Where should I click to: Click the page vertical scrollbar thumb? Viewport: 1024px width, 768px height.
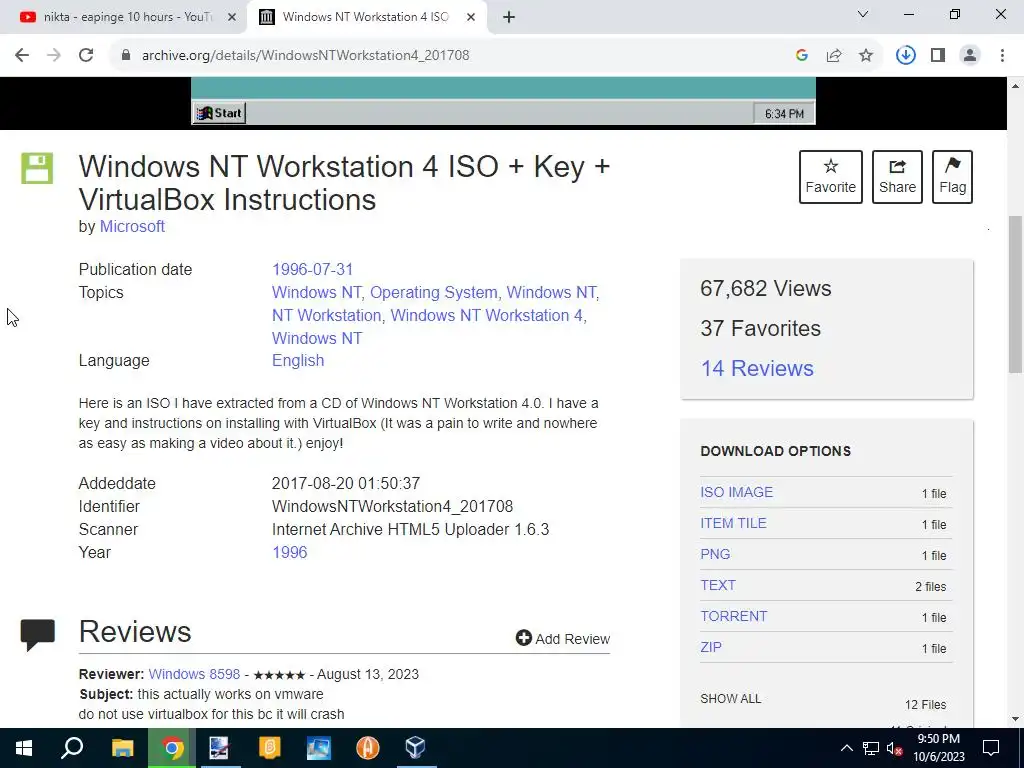click(x=1016, y=294)
